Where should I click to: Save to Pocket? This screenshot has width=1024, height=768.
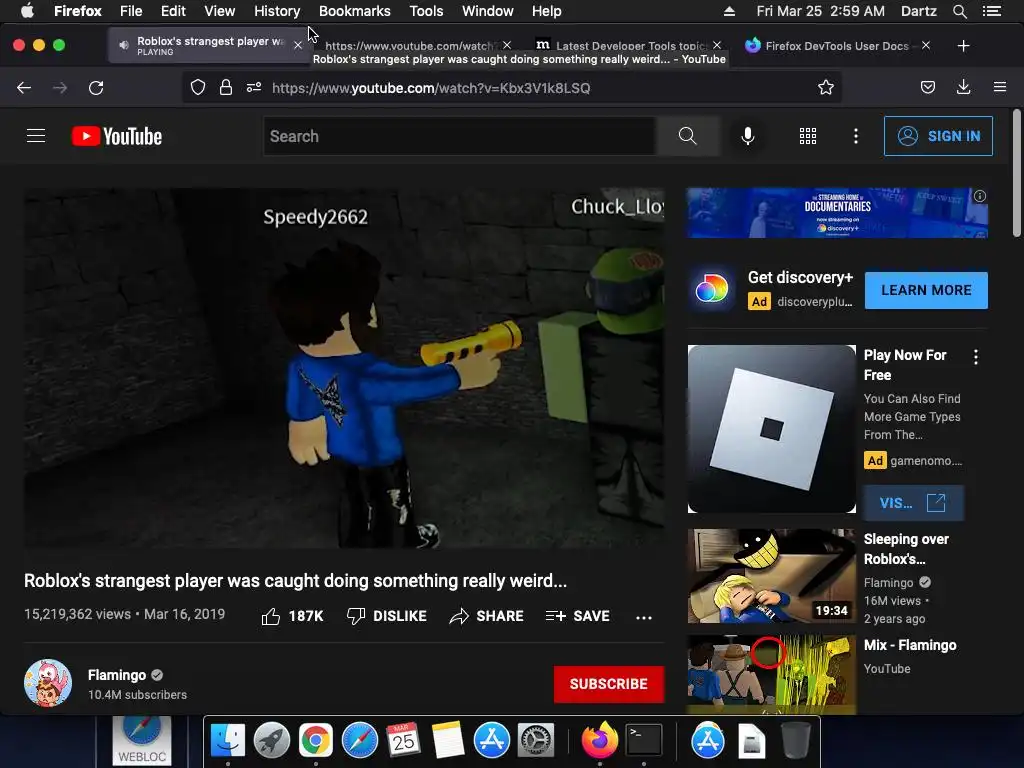tap(927, 88)
